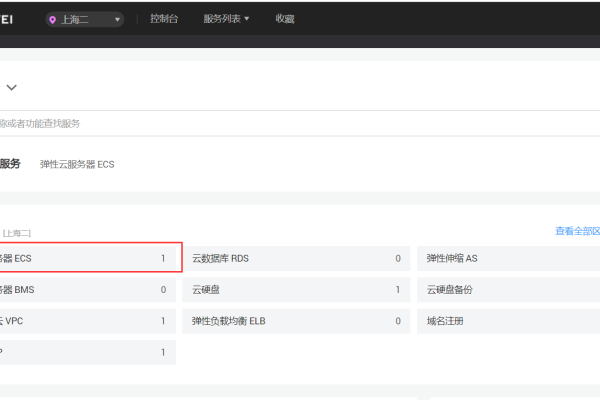600x400 pixels.
Task: Open the 弹性云服务器 ECS recent service link
Action: pyautogui.click(x=77, y=164)
